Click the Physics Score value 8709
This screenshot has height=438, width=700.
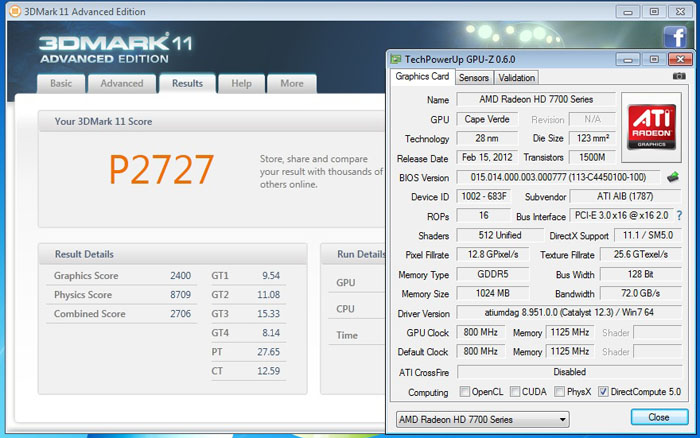[x=180, y=295]
